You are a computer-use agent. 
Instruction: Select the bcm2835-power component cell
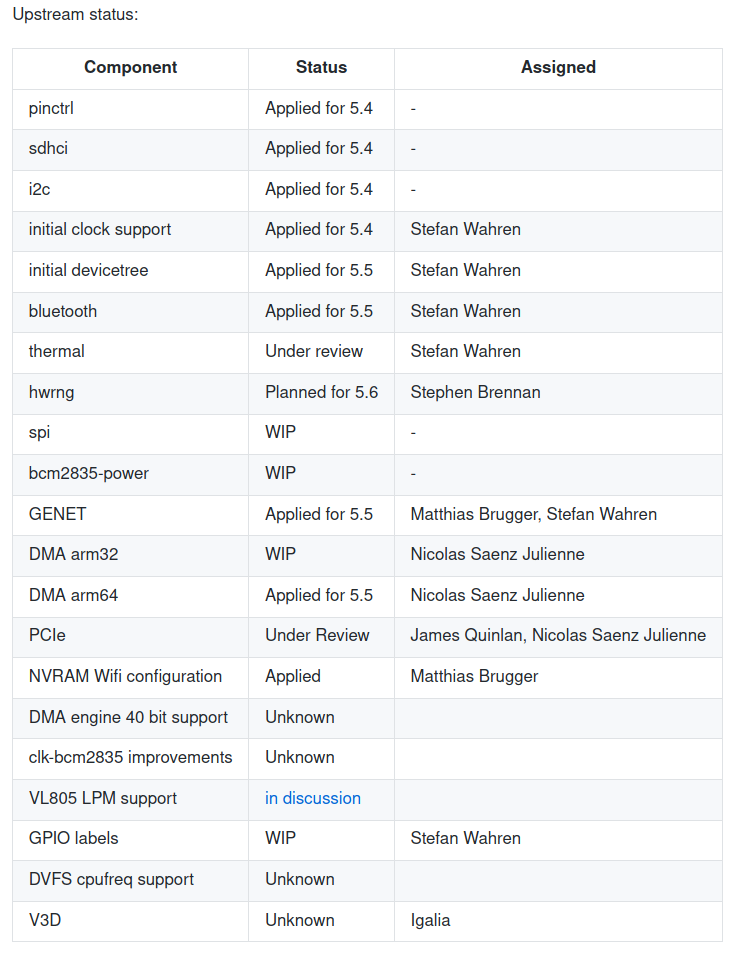pos(89,473)
